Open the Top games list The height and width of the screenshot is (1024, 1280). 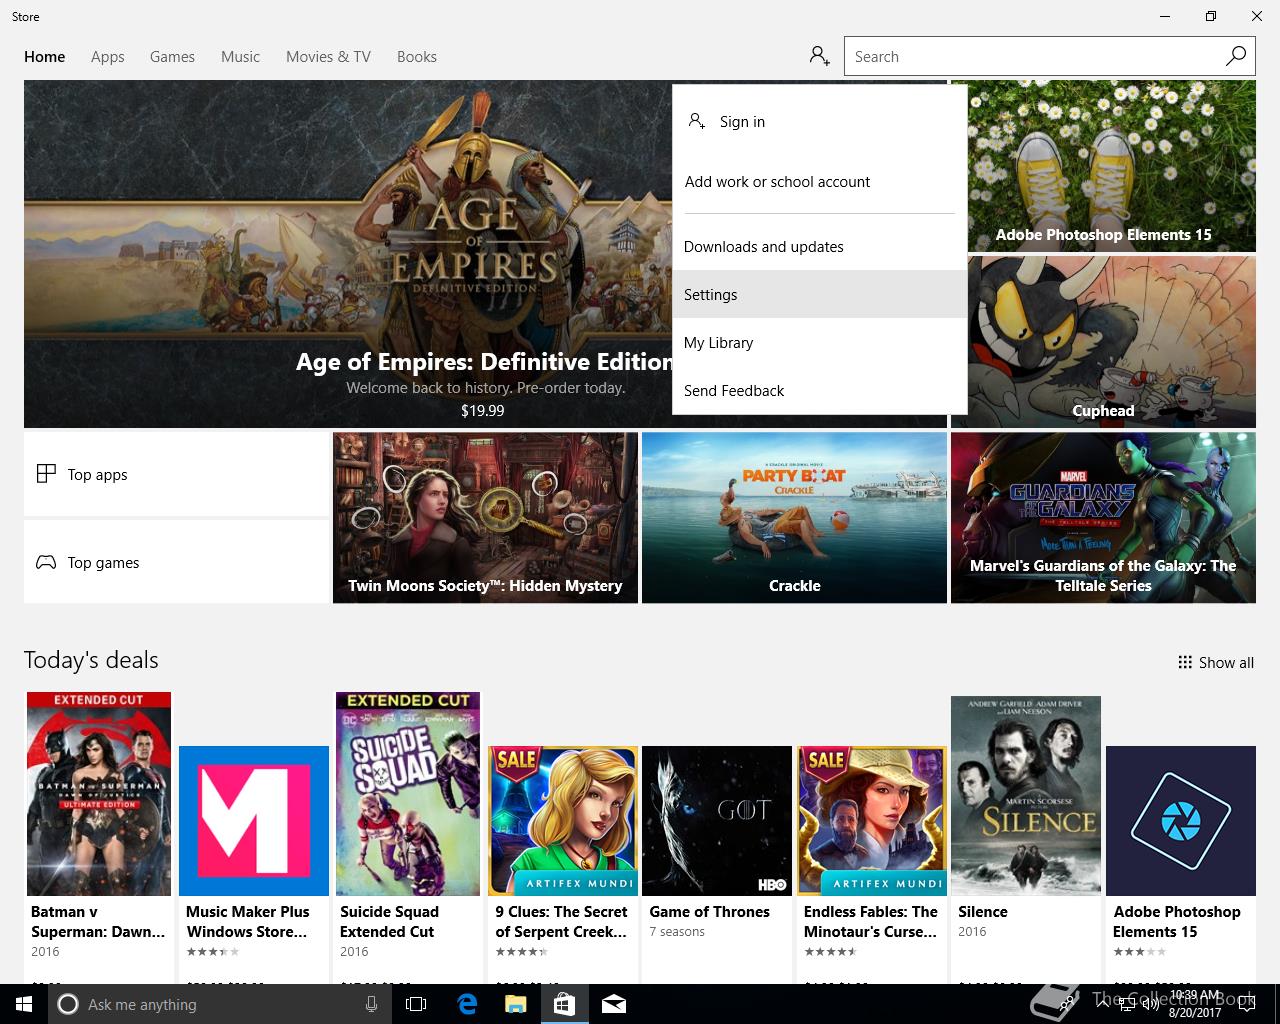click(176, 562)
